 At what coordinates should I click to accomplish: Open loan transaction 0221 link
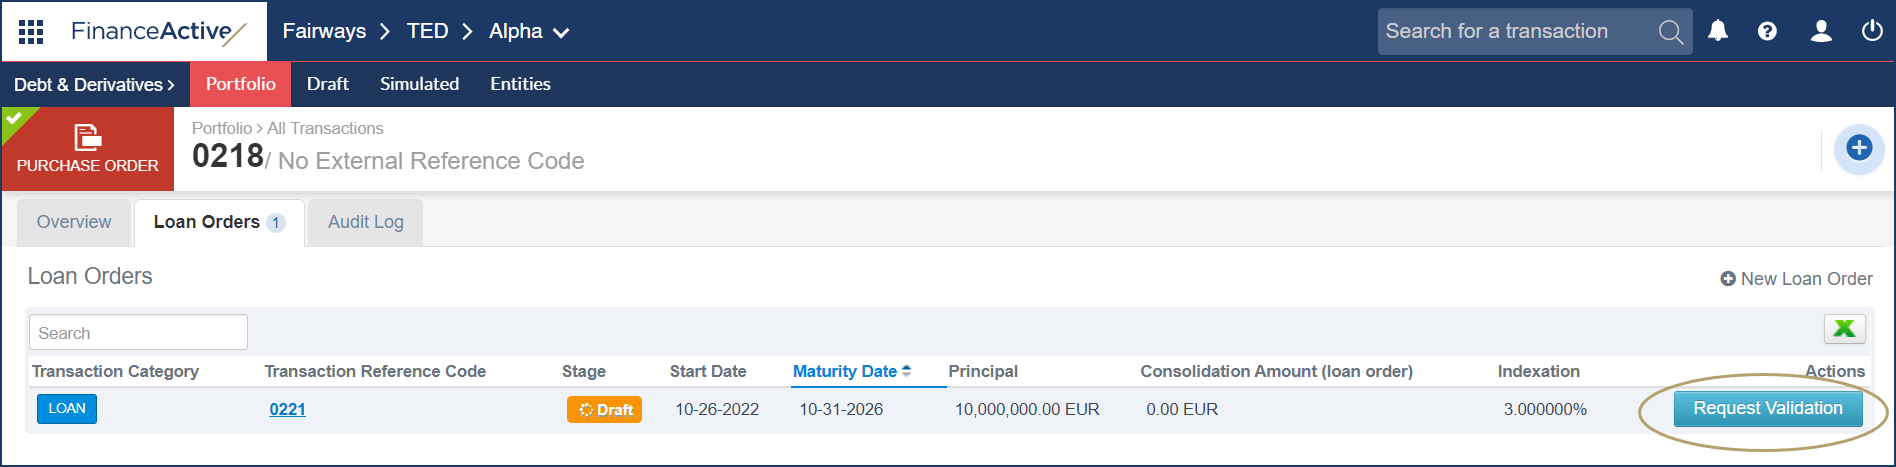pos(287,409)
